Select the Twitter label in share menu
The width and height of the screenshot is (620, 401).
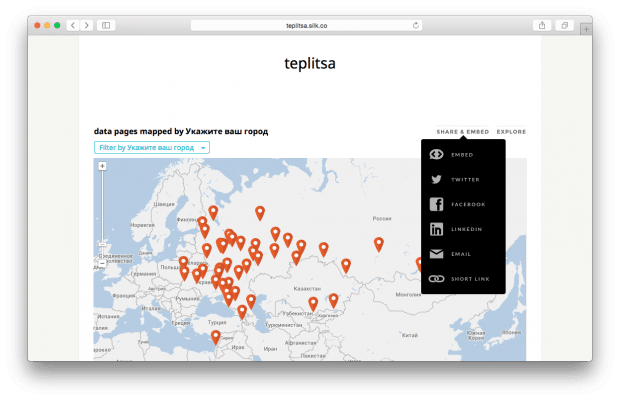click(x=465, y=180)
